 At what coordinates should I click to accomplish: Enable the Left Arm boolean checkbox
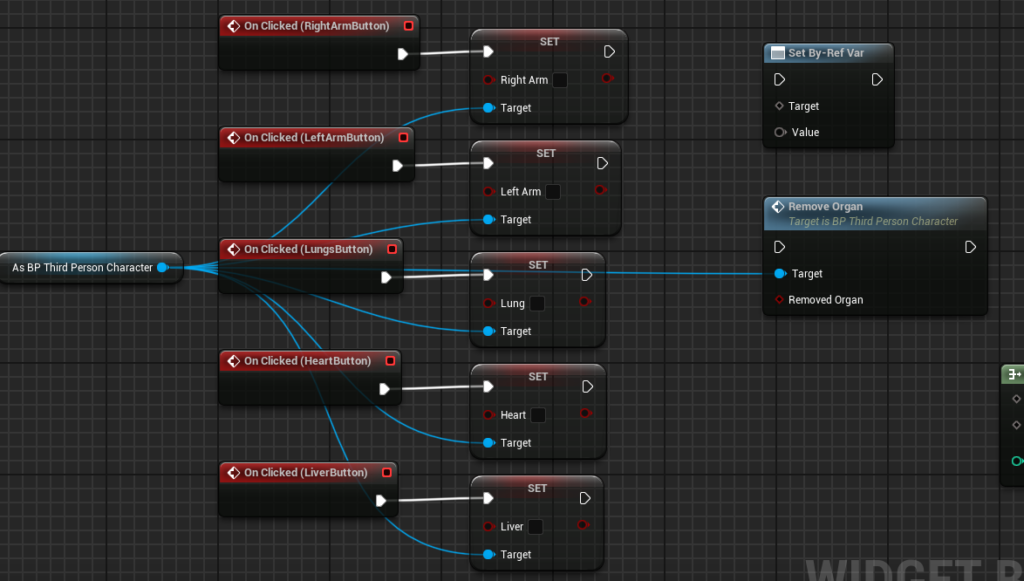[553, 192]
